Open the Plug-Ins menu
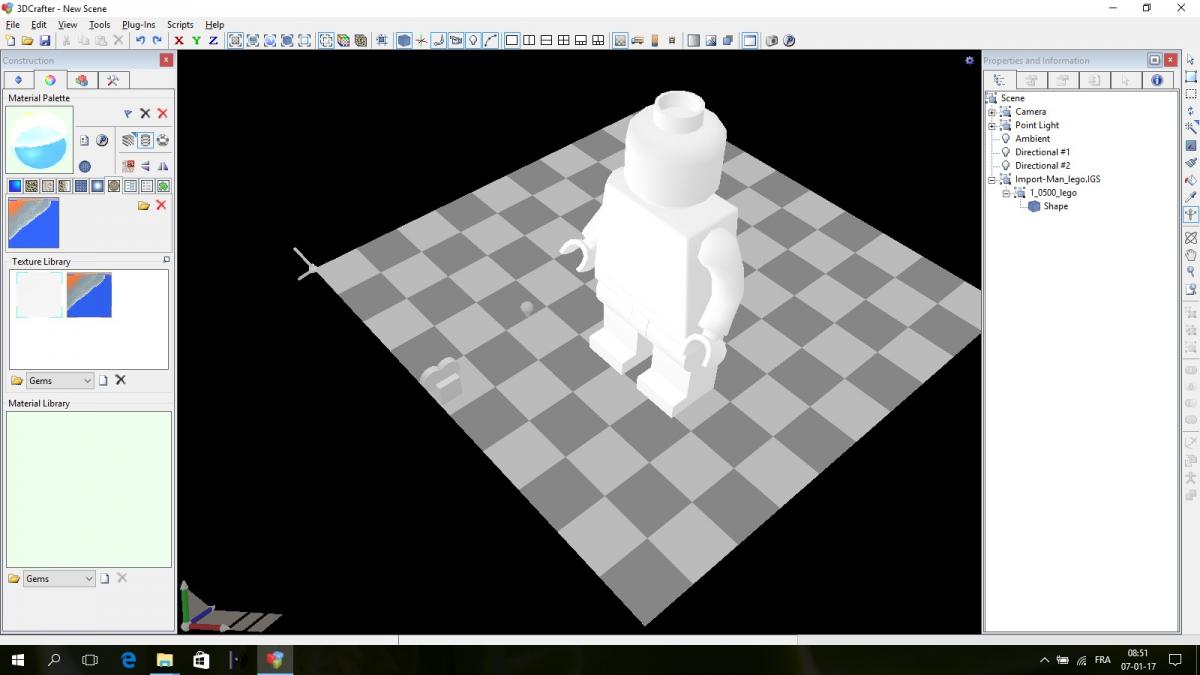This screenshot has height=675, width=1200. 139,24
